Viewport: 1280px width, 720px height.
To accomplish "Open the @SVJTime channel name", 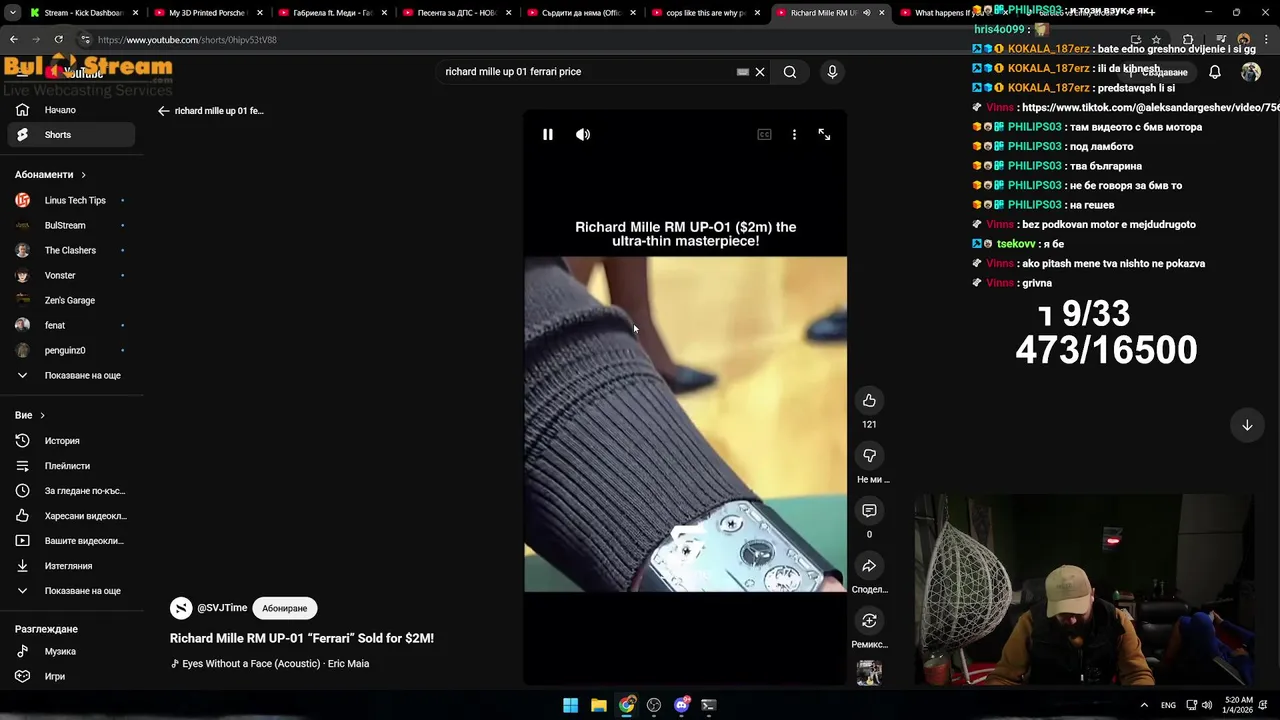I will tap(222, 608).
